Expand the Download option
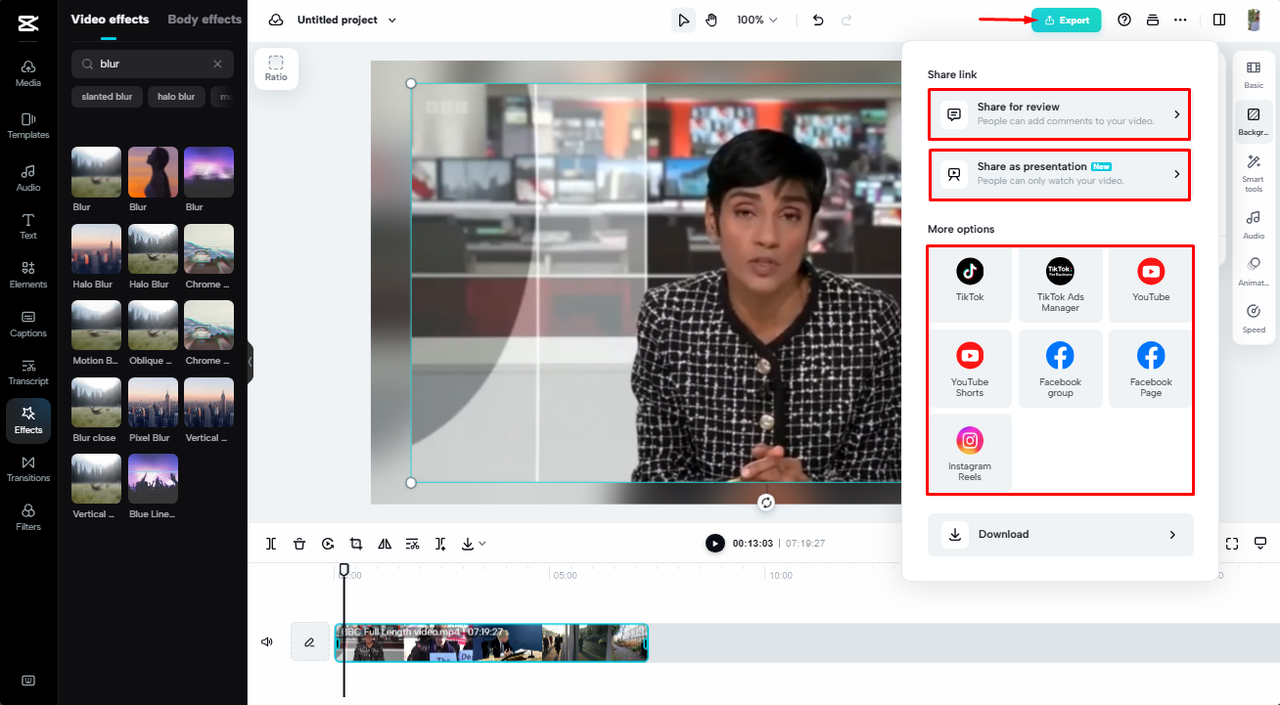The image size is (1280, 705). 1060,534
